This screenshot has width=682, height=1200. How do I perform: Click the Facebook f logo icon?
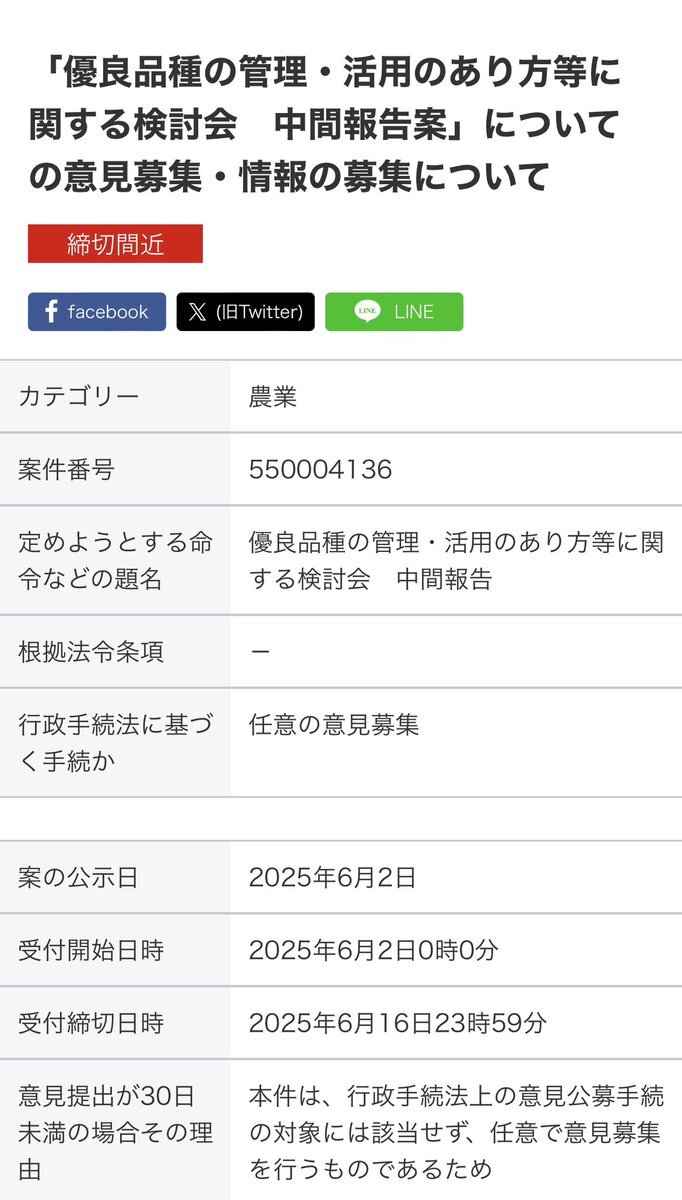coord(51,312)
